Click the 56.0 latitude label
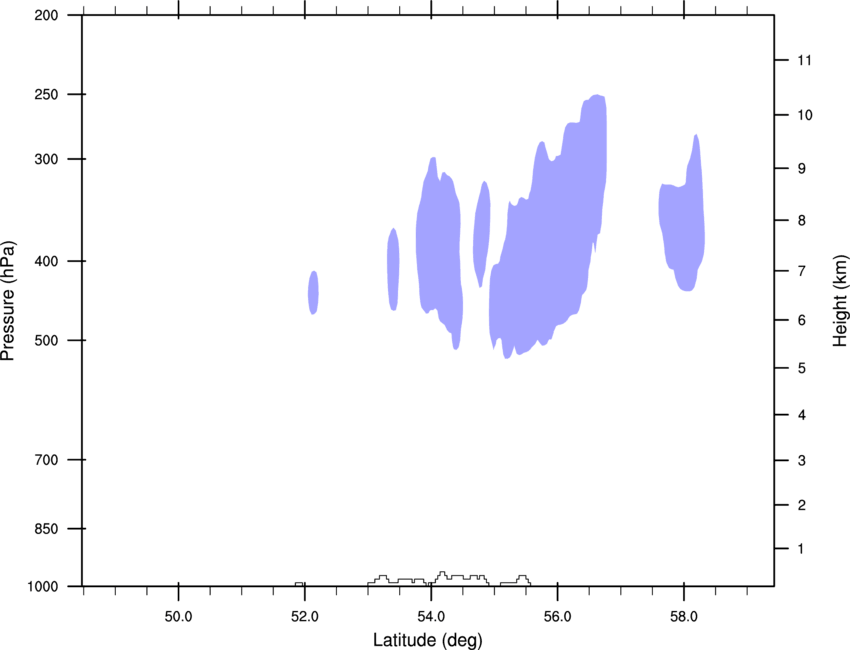850x650 pixels. point(557,617)
